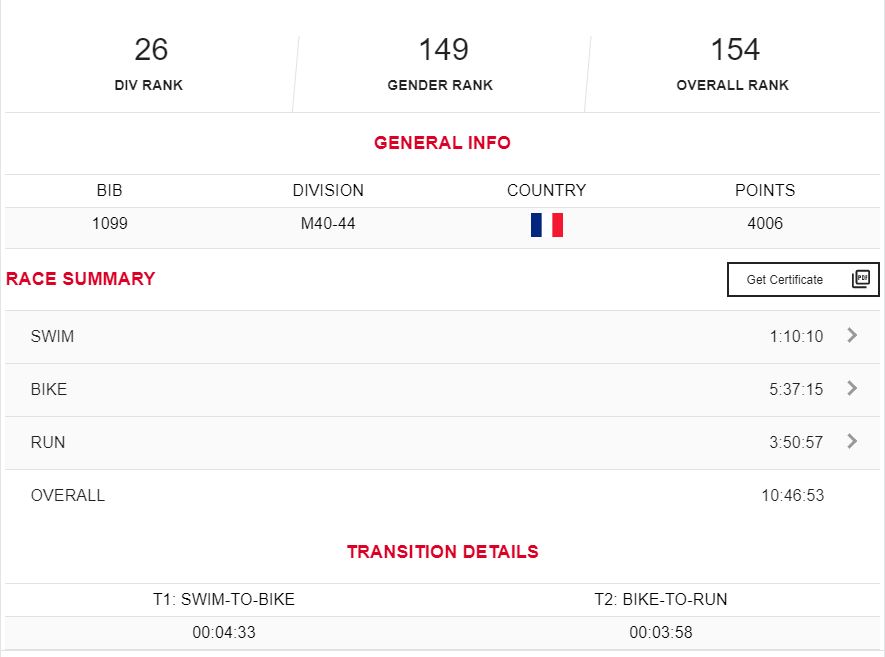Click the bib number 1099
Viewport: 885px width, 657px height.
(x=109, y=224)
